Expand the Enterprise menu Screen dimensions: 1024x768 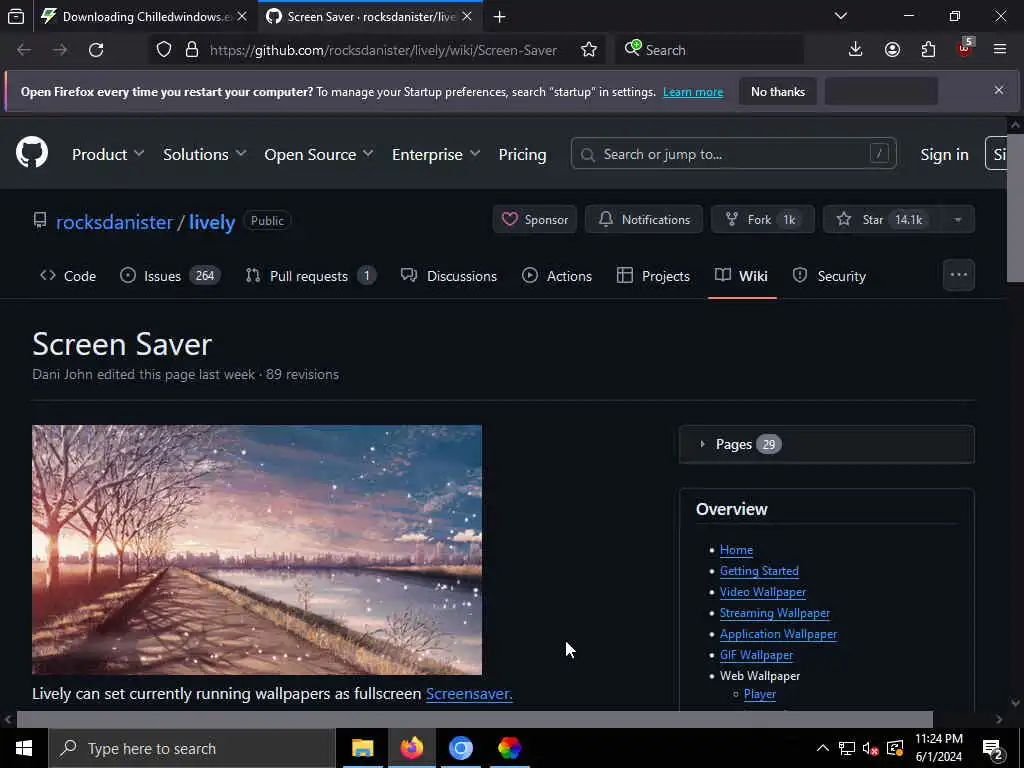[x=436, y=154]
